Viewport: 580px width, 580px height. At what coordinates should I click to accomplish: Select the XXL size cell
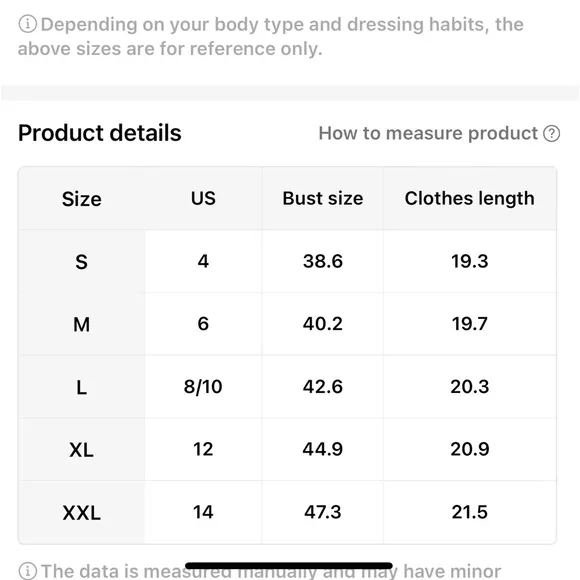[82, 513]
